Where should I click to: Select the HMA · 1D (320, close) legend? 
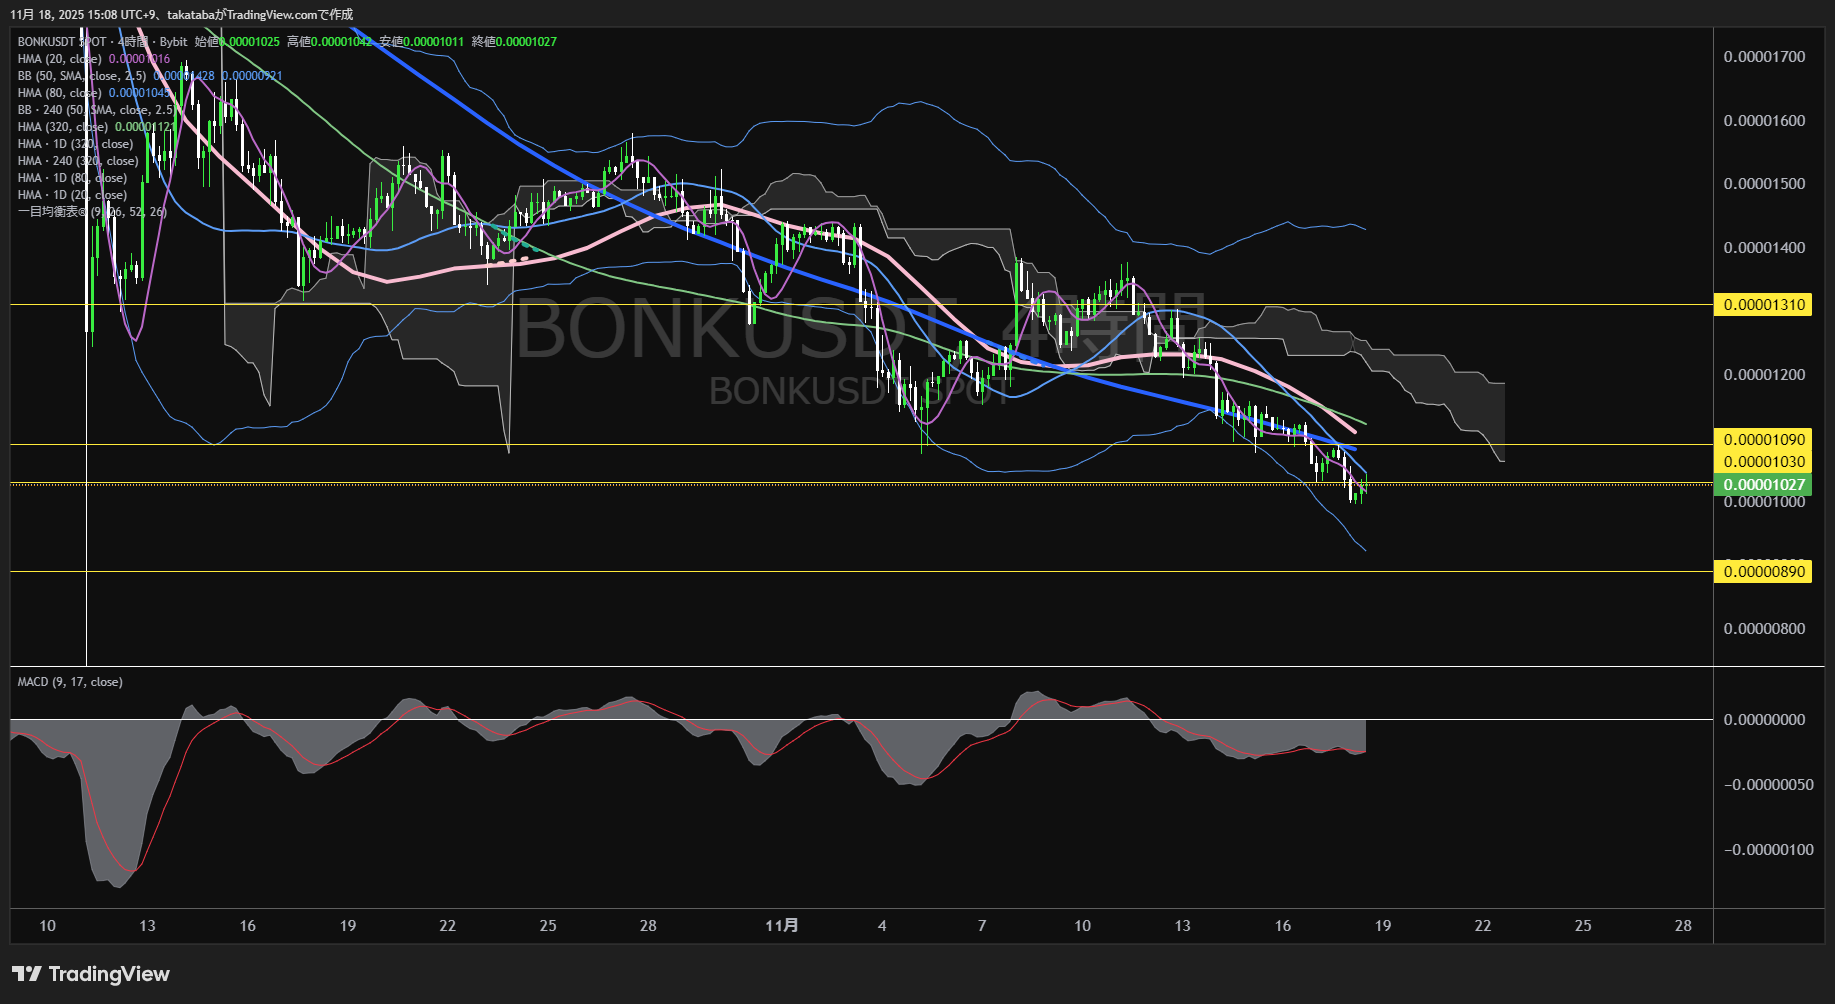(x=75, y=144)
